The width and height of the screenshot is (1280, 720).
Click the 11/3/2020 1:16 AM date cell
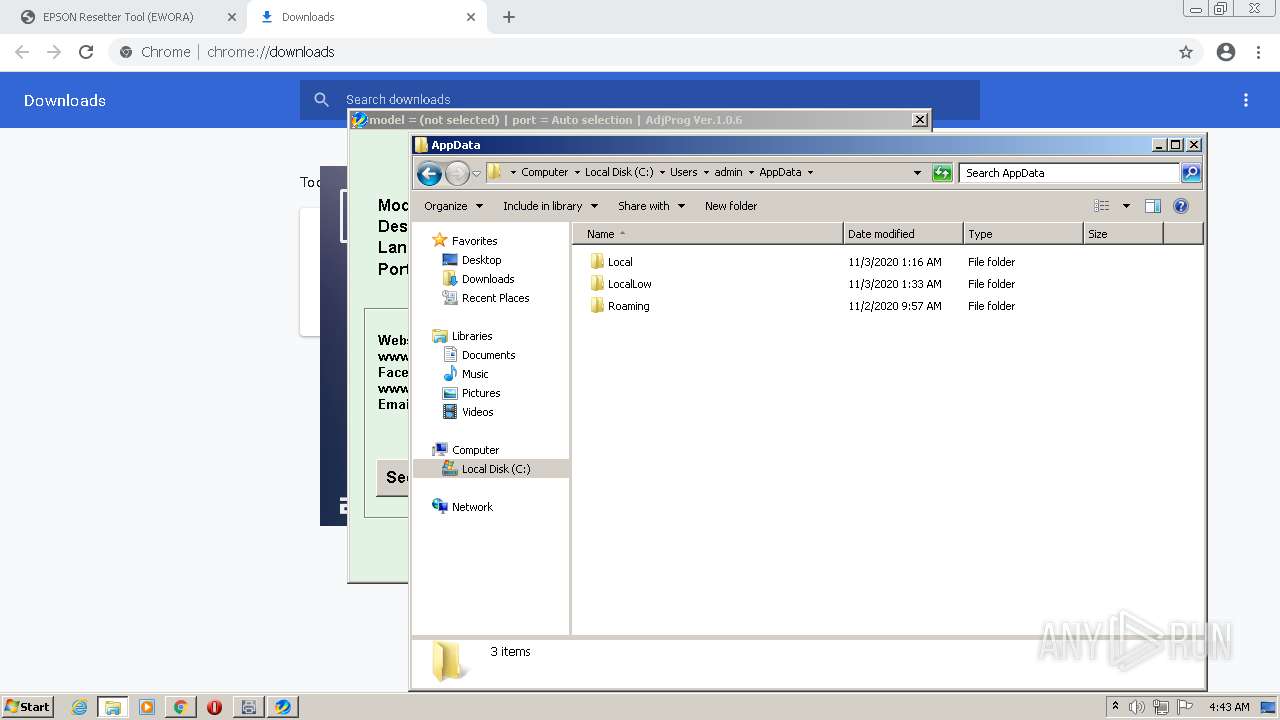[x=895, y=262]
